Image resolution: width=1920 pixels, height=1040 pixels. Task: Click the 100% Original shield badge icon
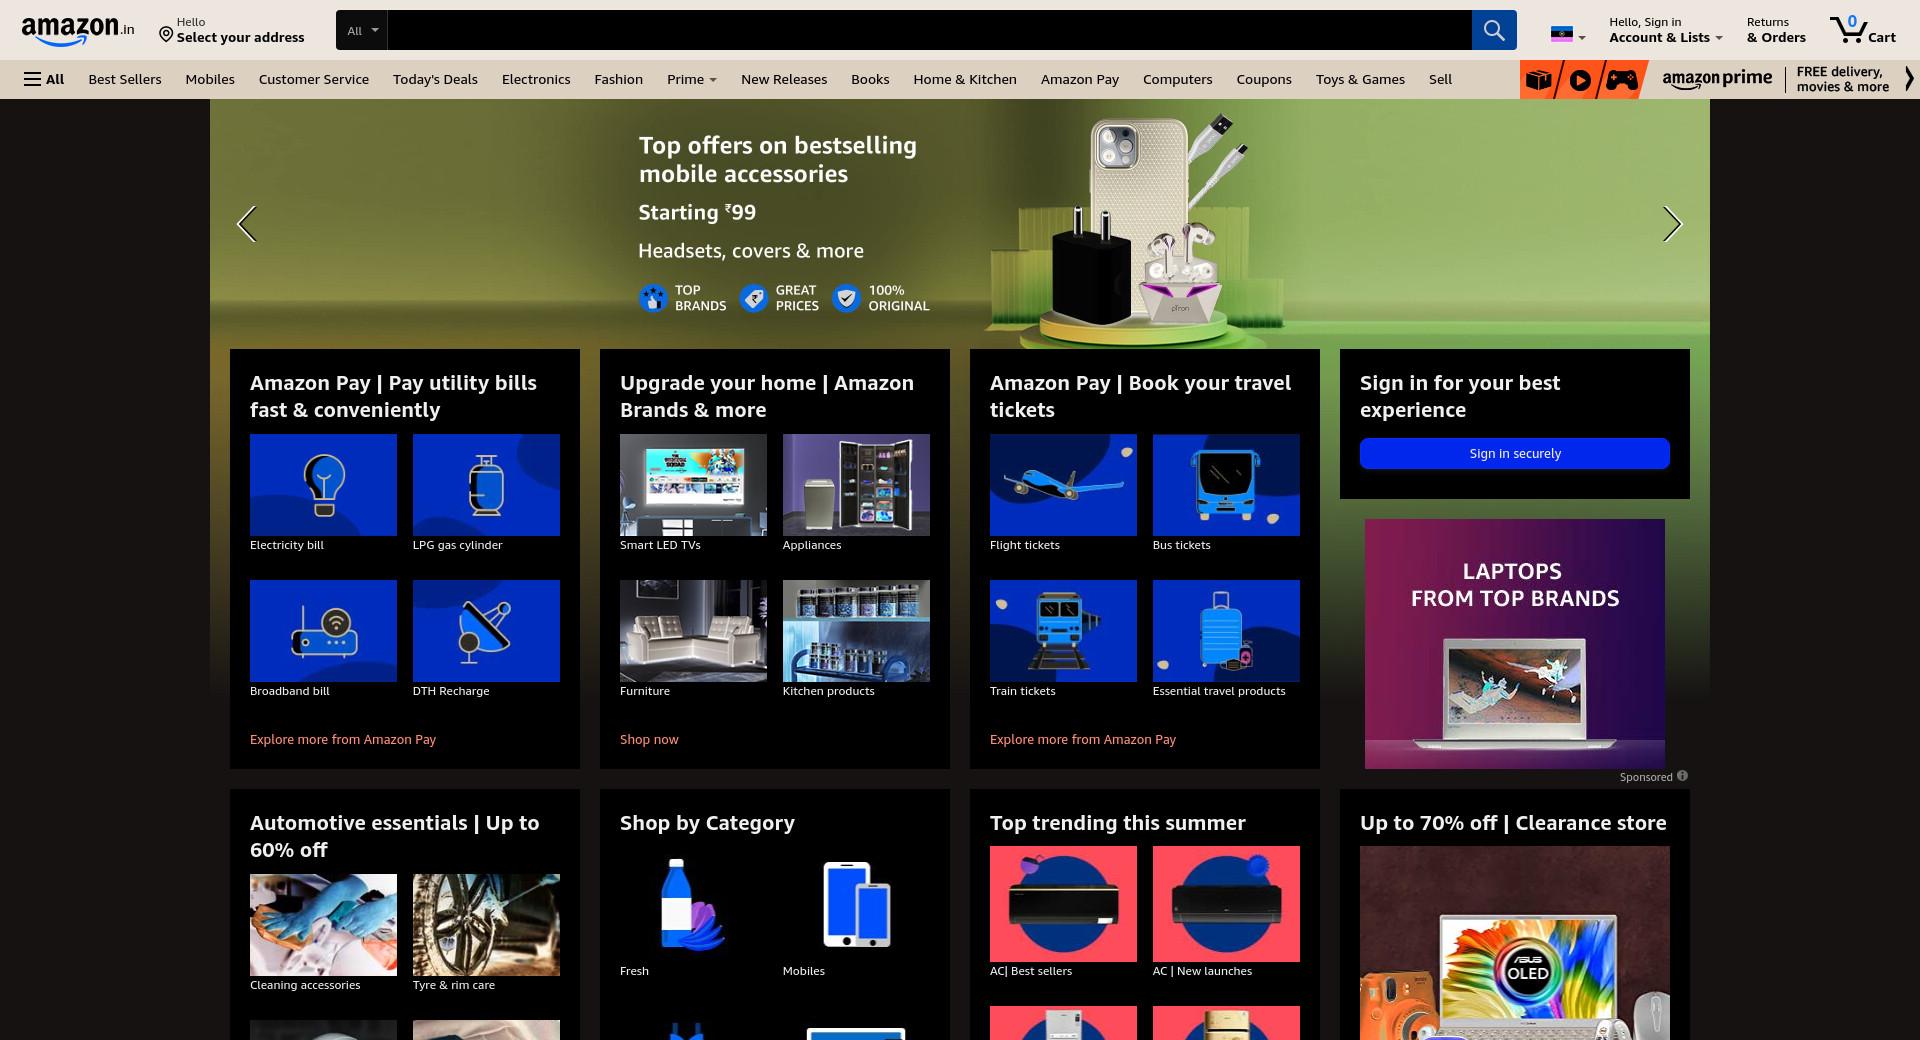click(846, 298)
